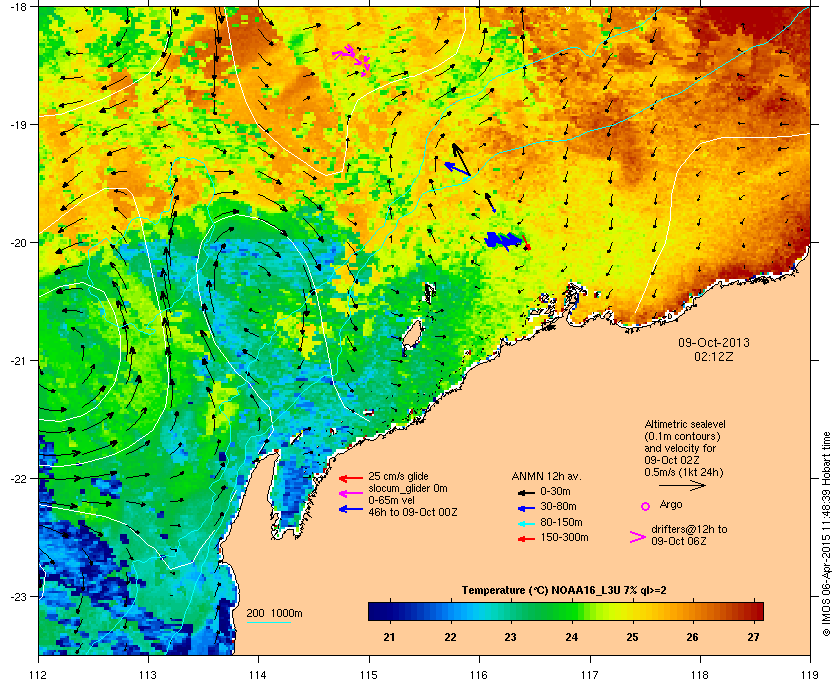Click the magenta drifters chevron symbol
This screenshot has height=680, width=840.
pos(638,537)
